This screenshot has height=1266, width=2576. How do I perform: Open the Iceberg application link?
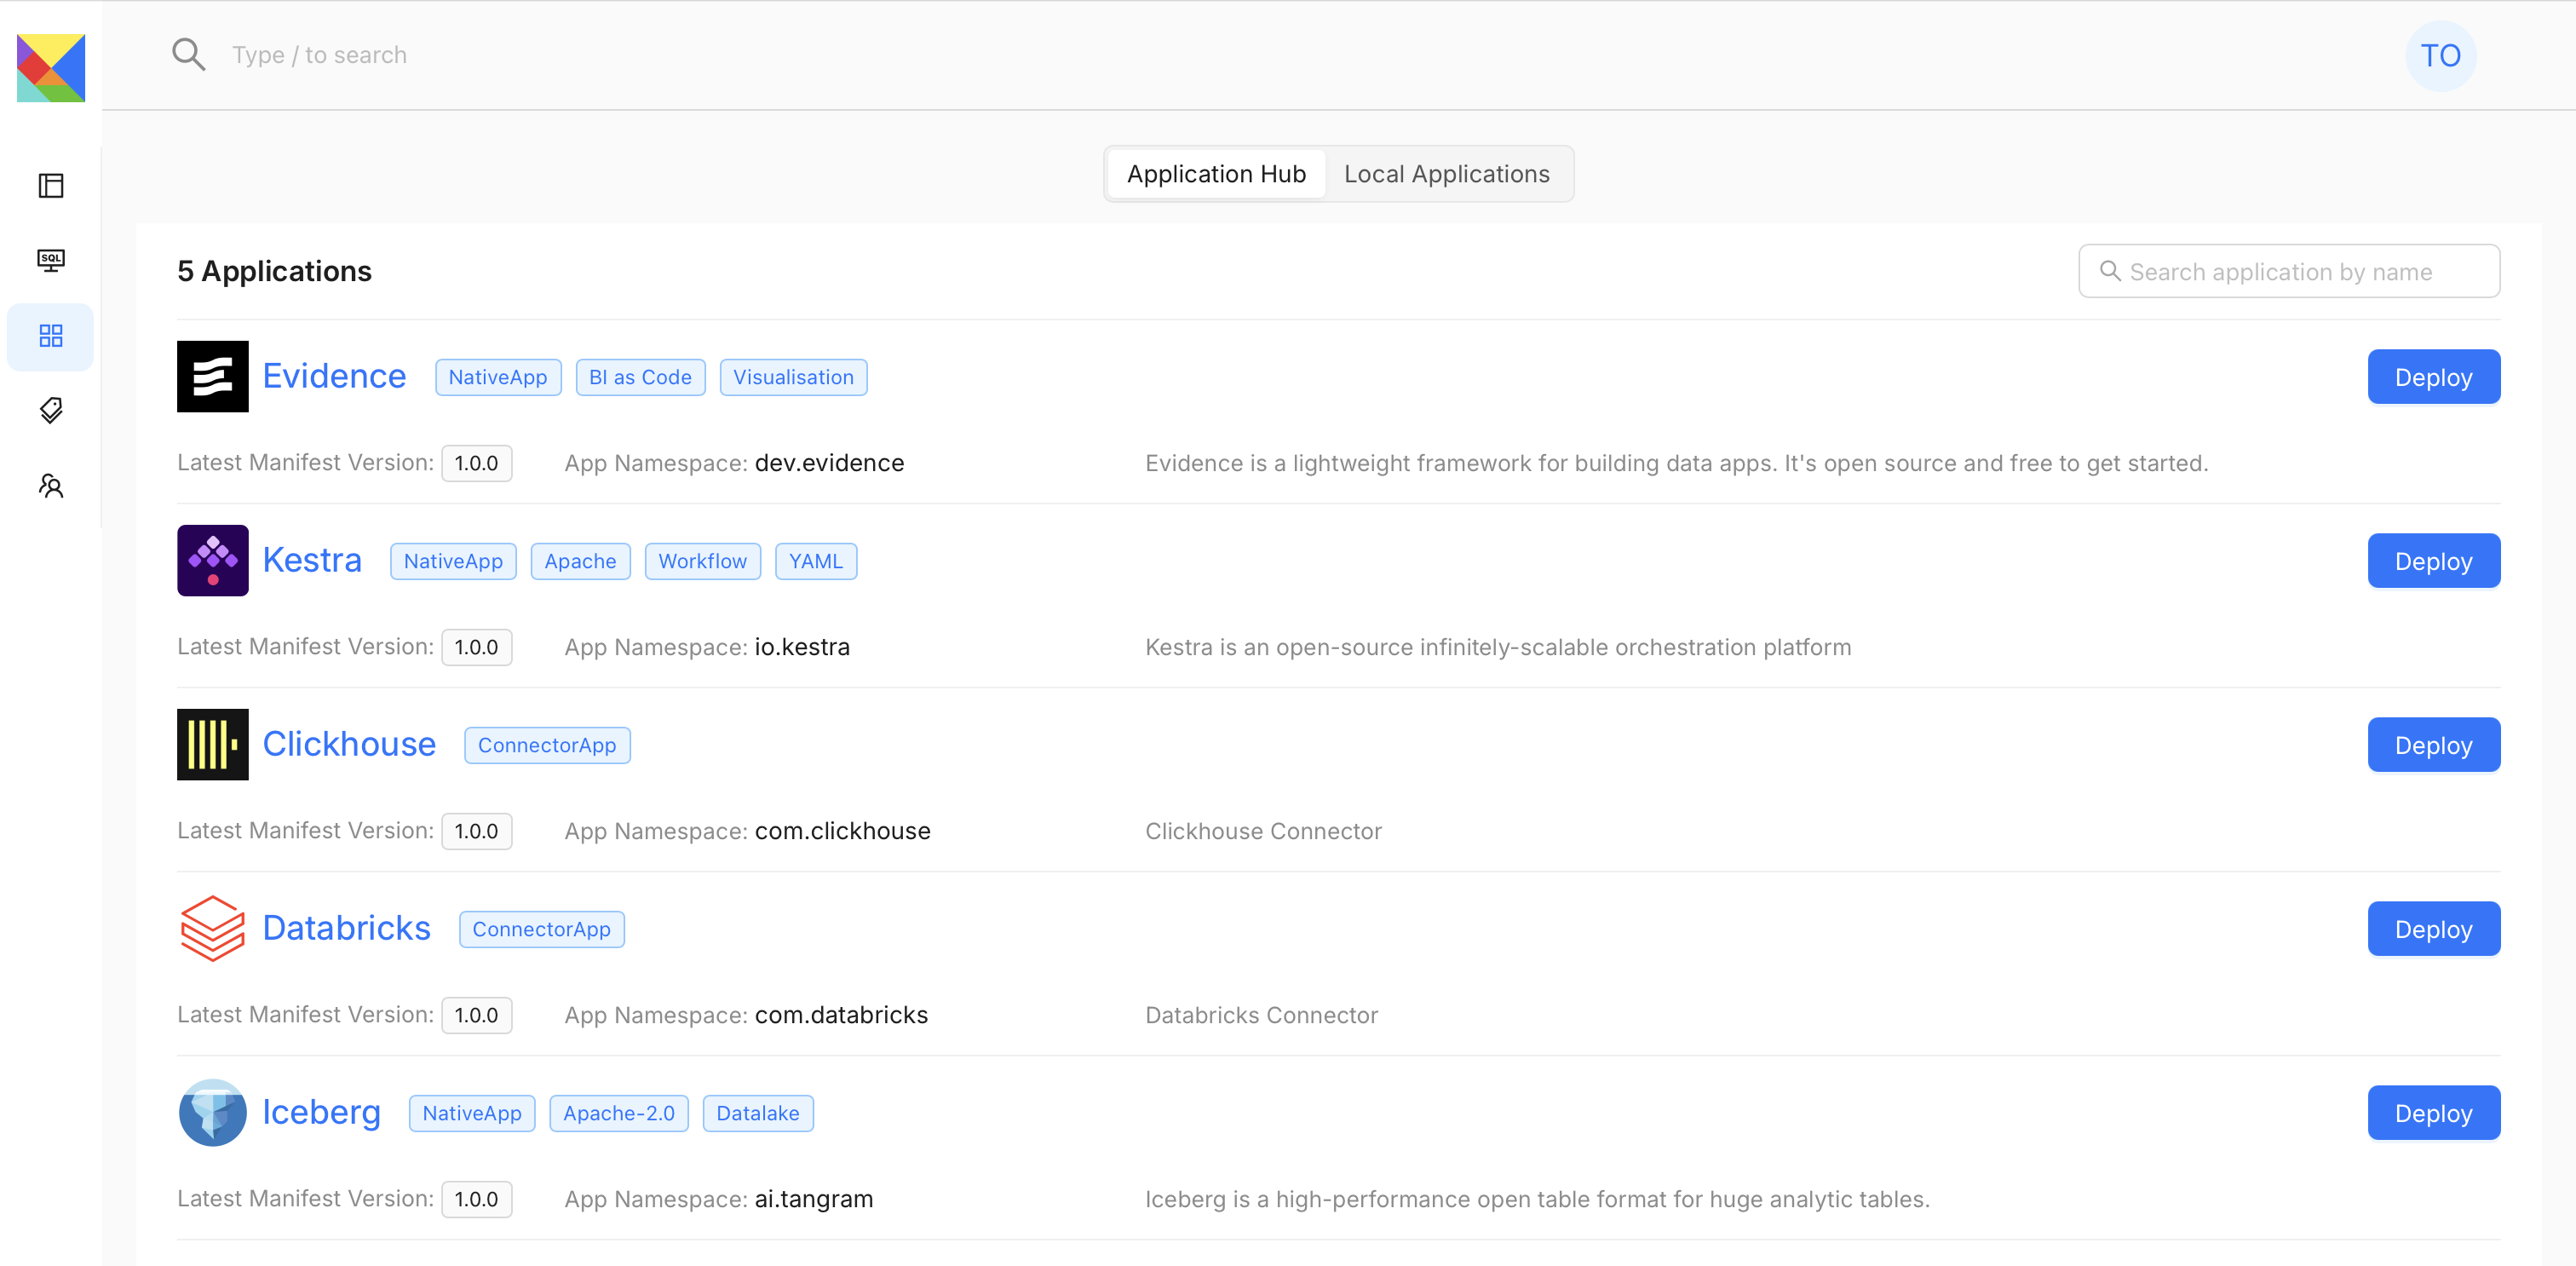click(321, 1112)
